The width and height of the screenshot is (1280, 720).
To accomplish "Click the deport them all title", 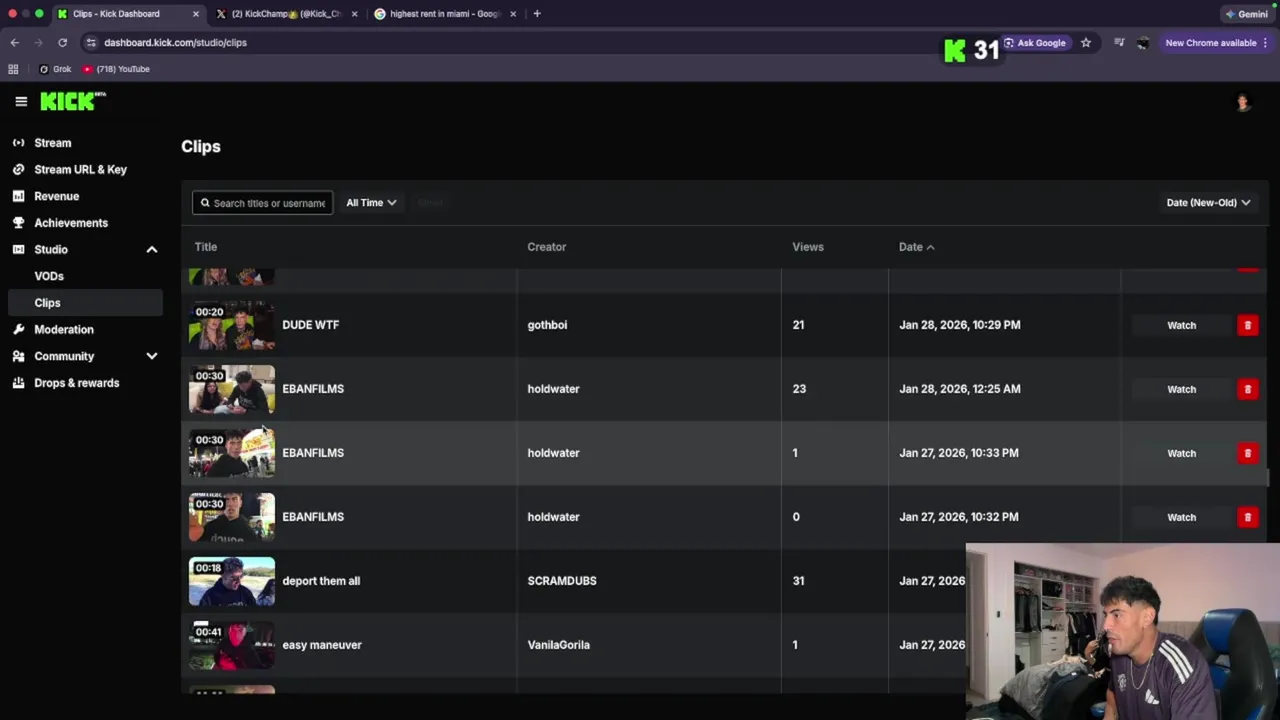I will tap(321, 581).
